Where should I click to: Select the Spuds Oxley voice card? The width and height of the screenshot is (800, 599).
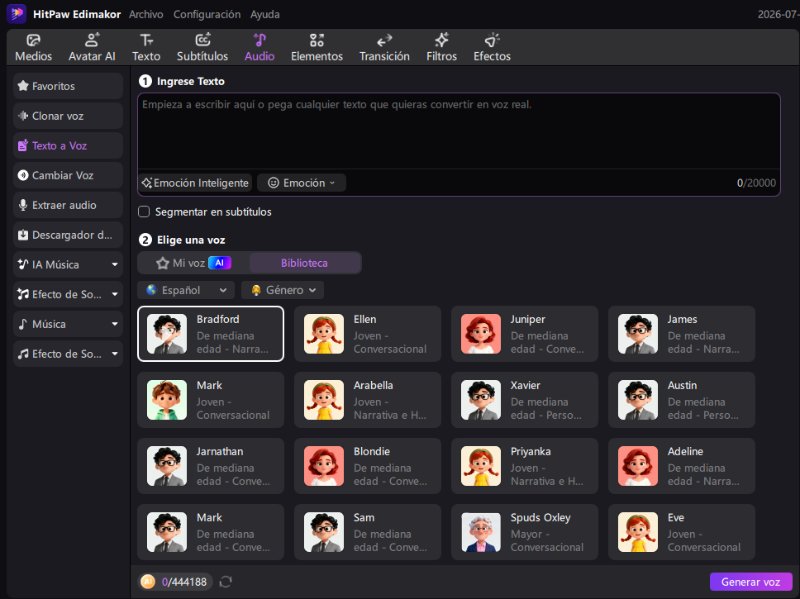(x=524, y=532)
